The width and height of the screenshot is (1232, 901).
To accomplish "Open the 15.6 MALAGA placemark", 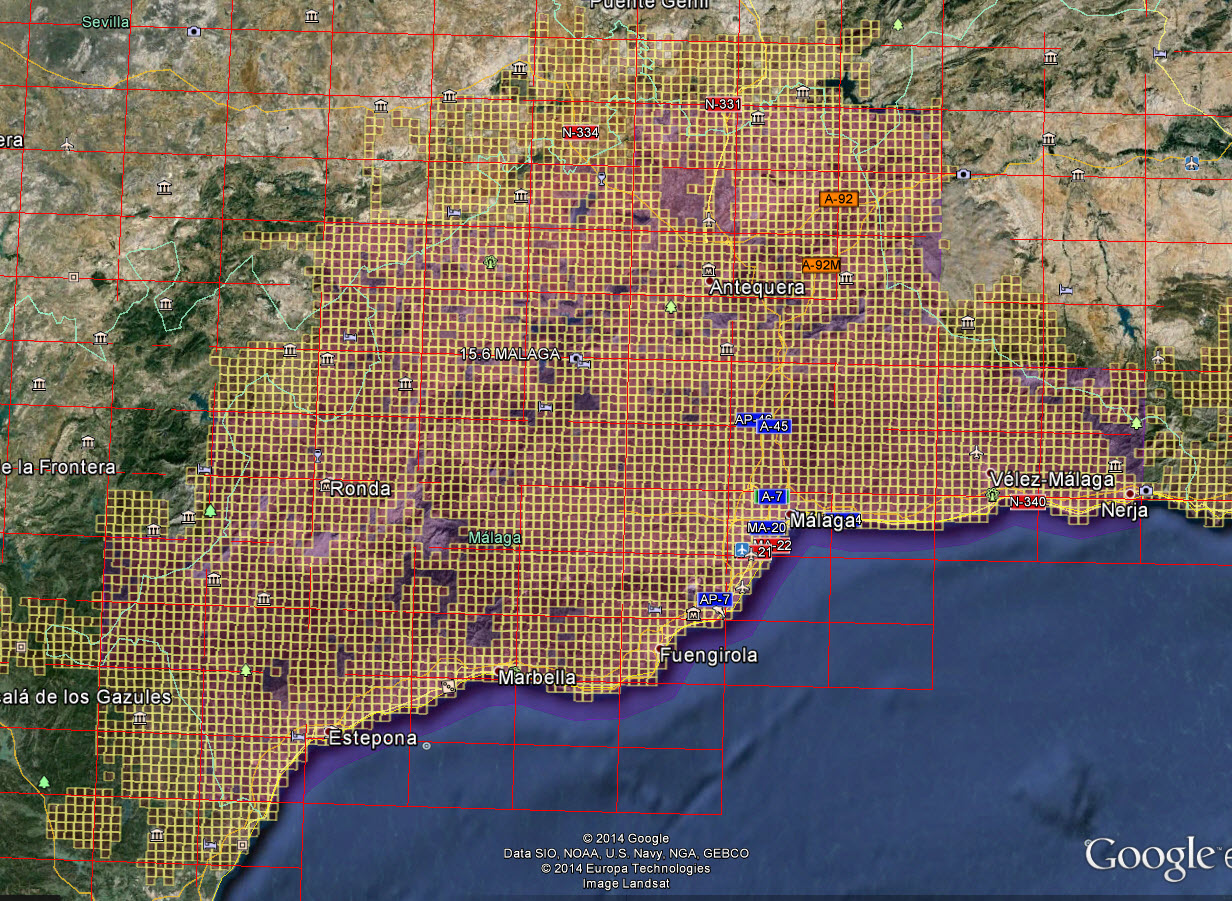I will [x=510, y=354].
